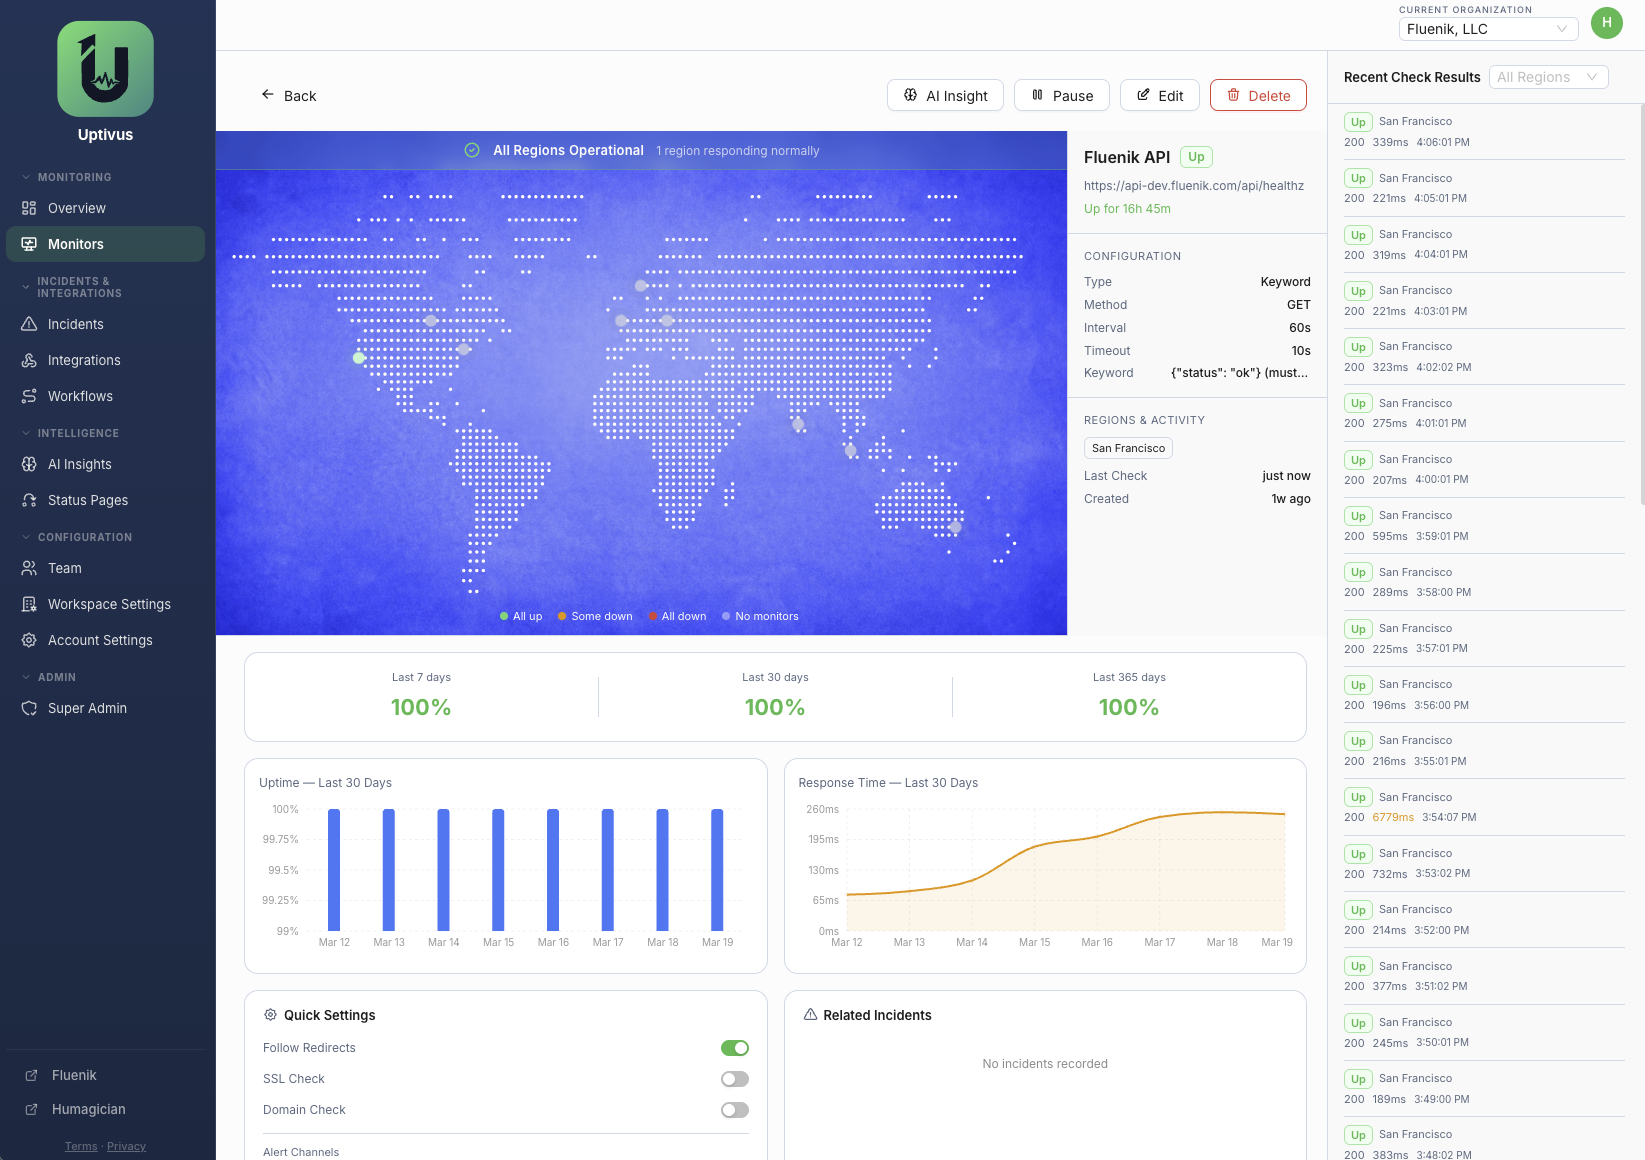Go to Status Pages in sidebar
Viewport: 1645px width, 1160px height.
[x=88, y=500]
